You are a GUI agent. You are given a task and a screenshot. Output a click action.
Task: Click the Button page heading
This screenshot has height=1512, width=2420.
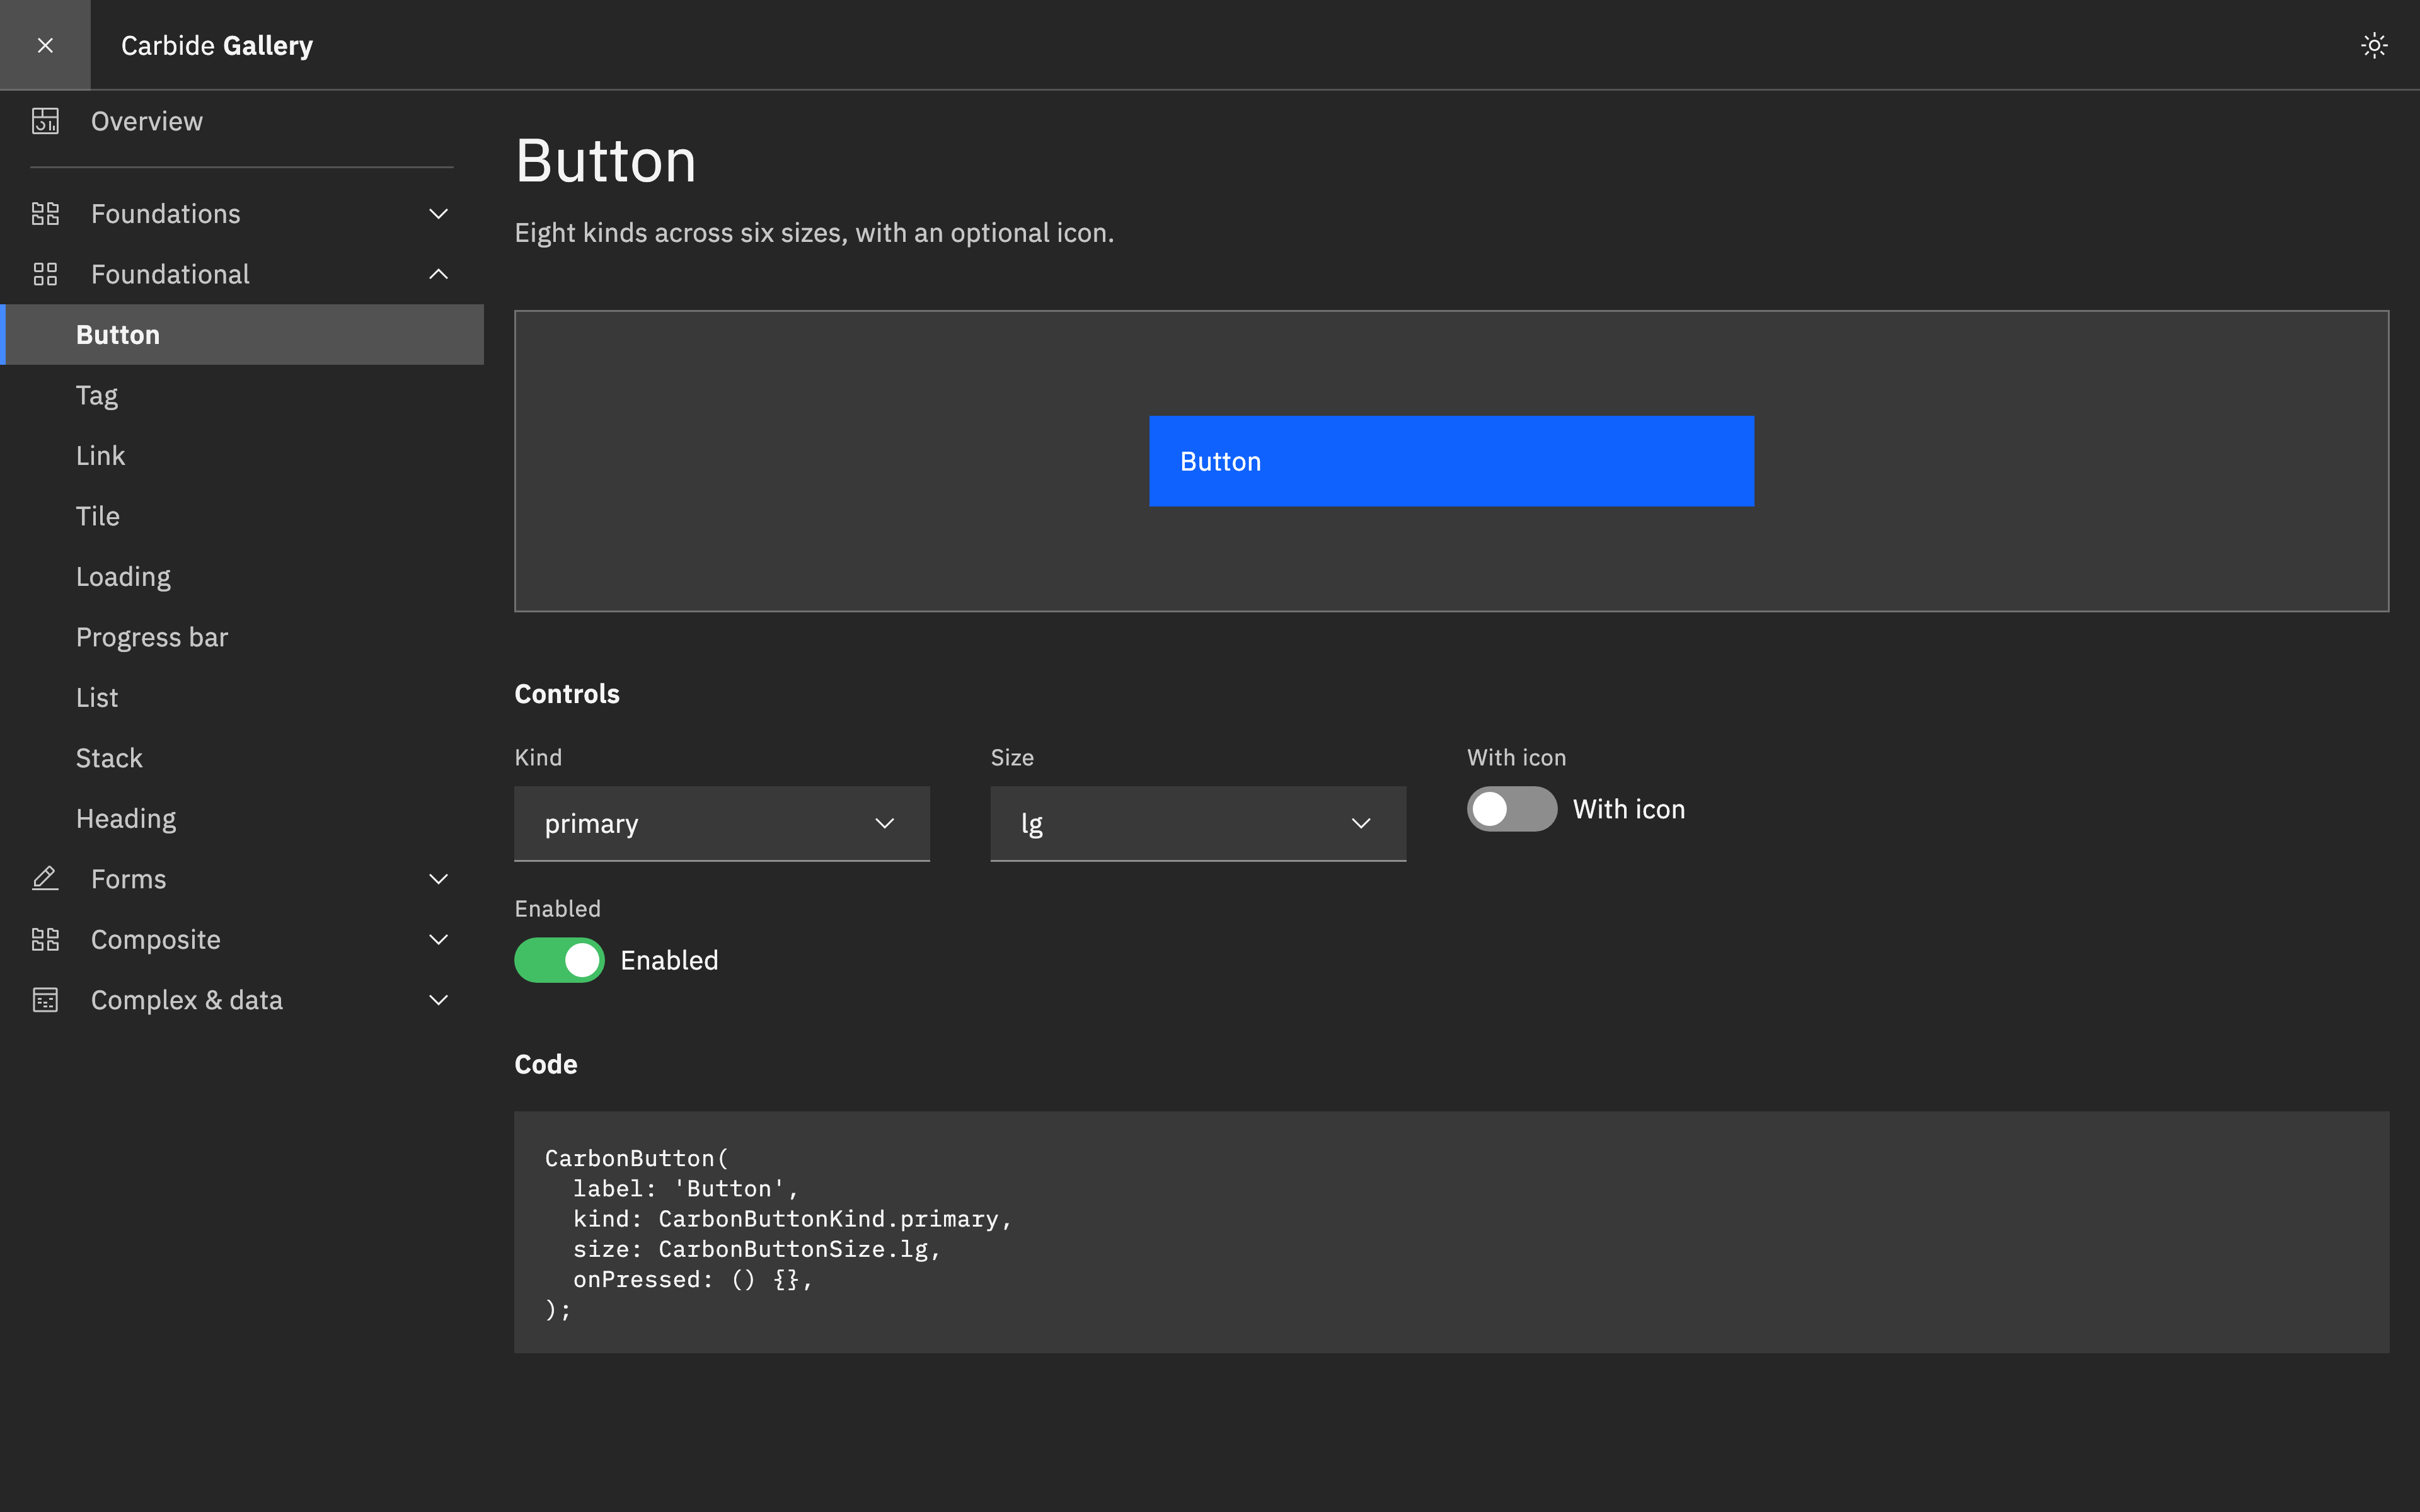606,160
